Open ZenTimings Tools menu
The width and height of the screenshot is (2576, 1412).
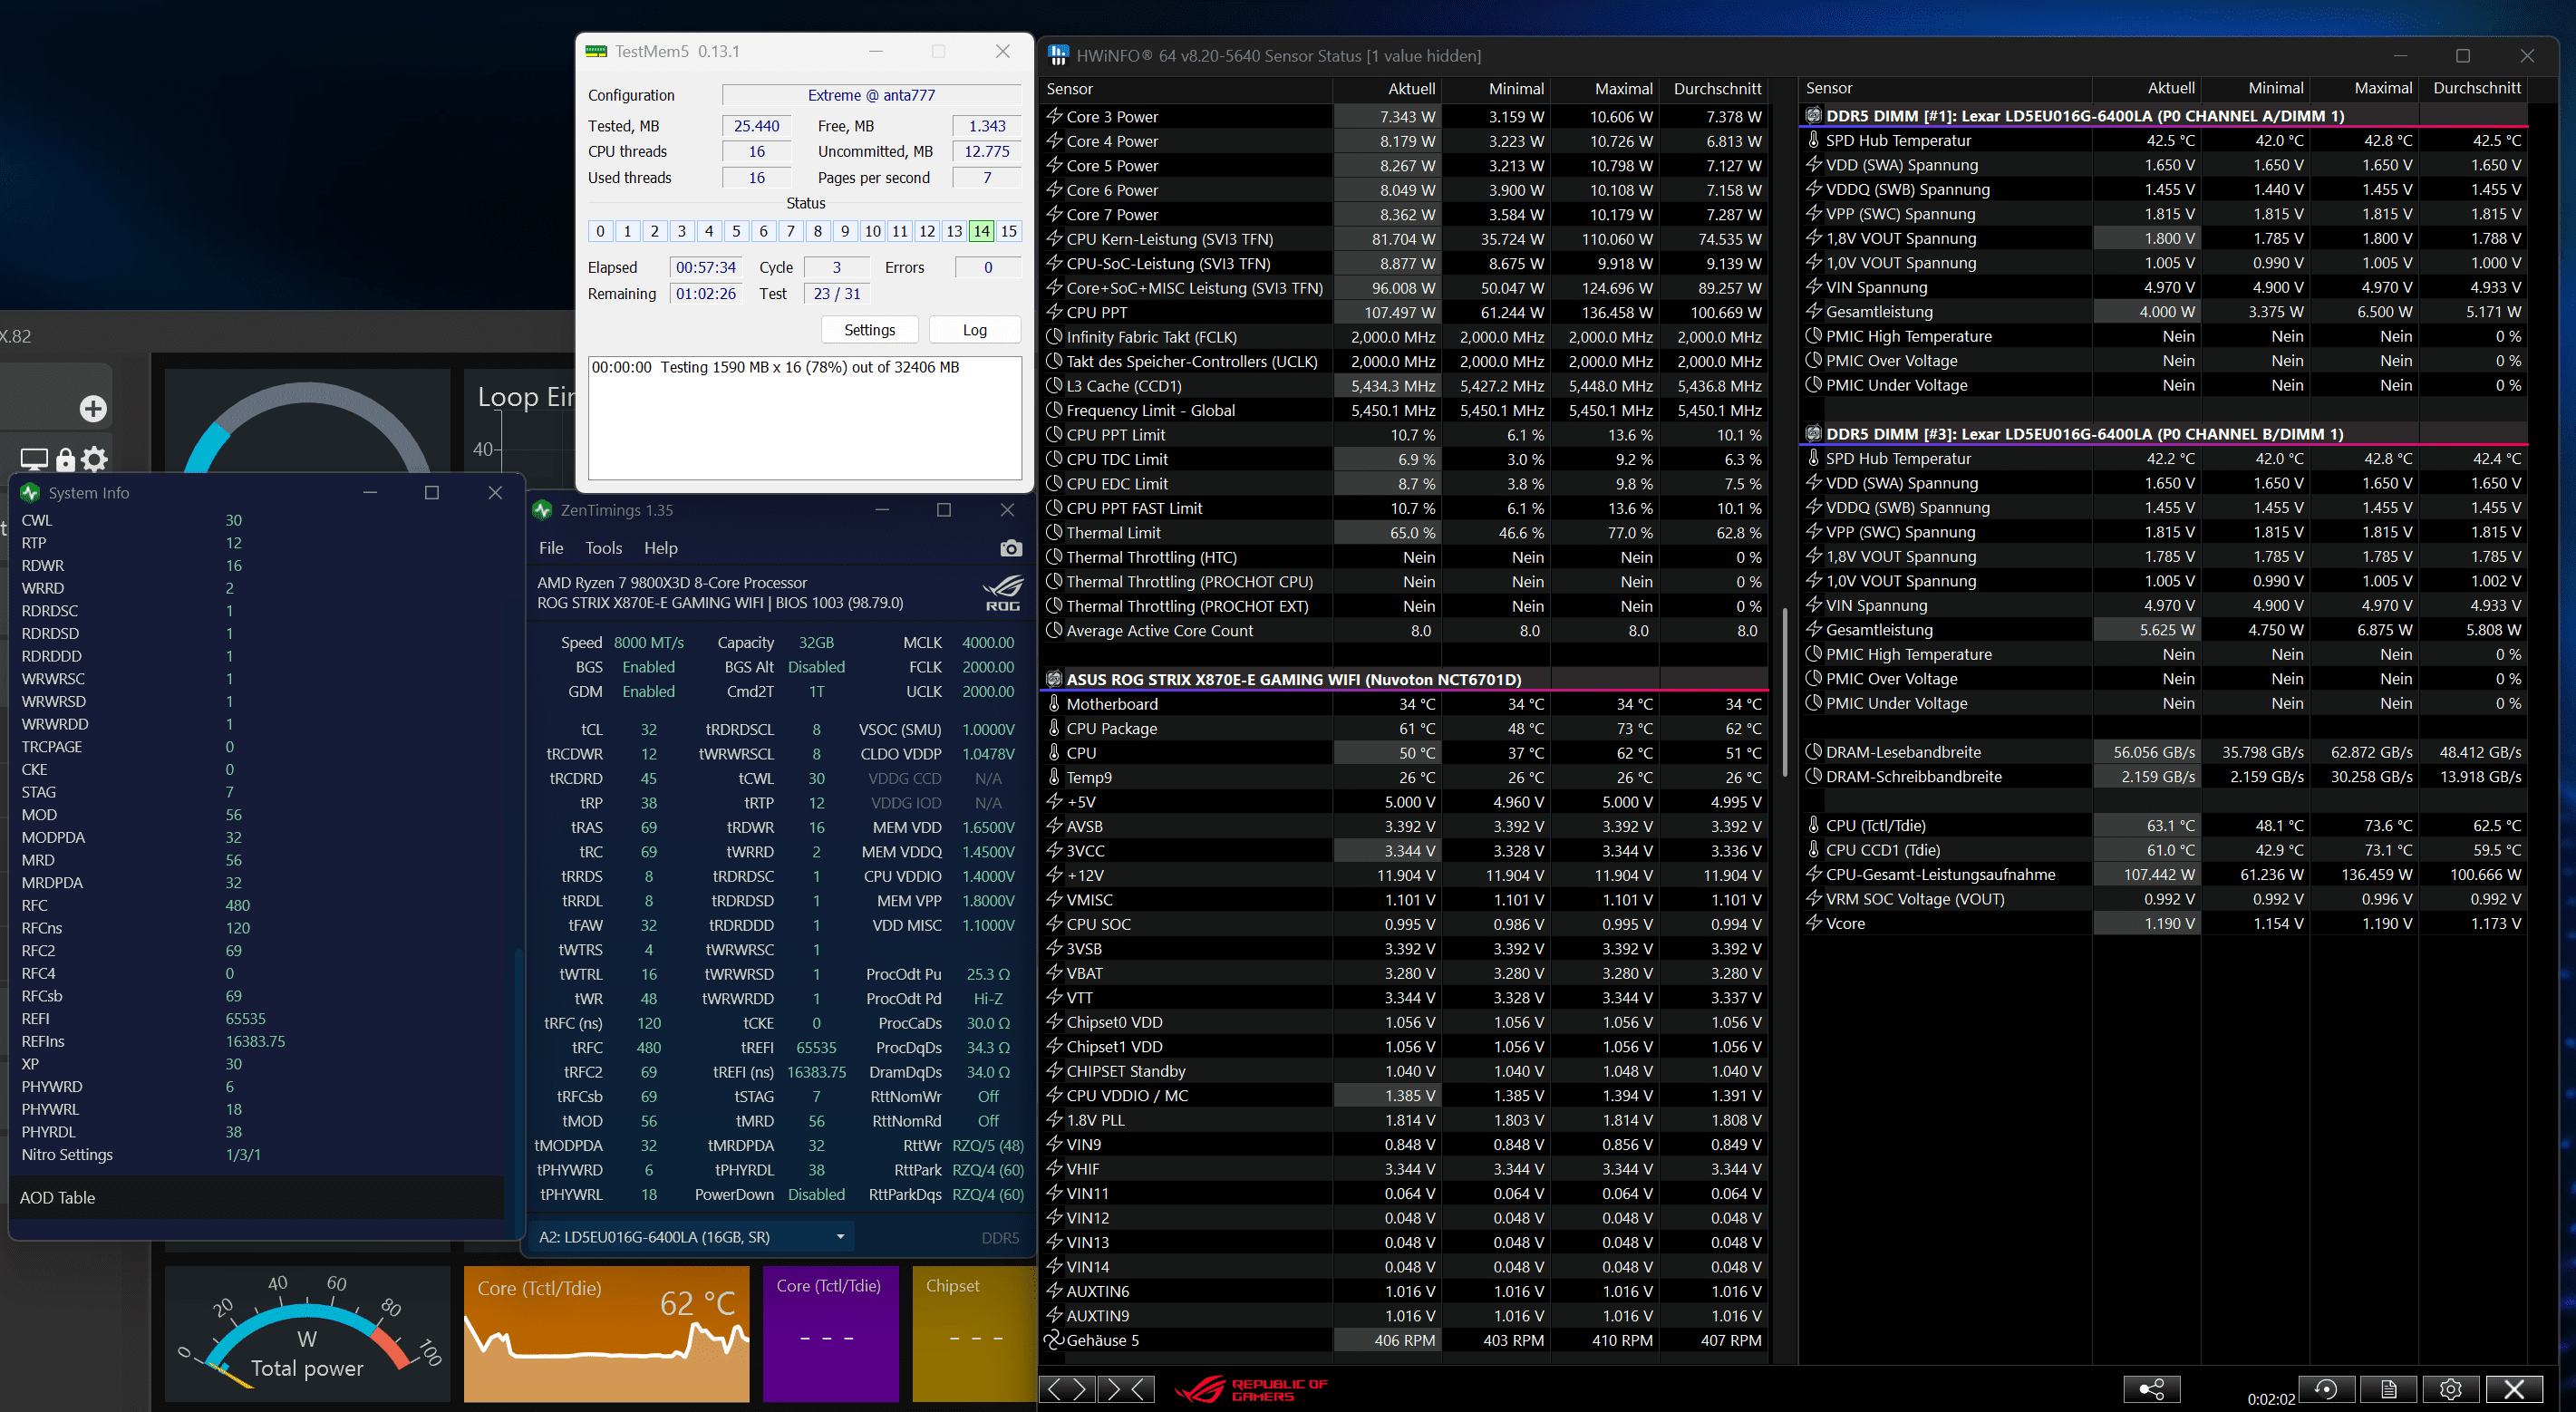tap(603, 548)
